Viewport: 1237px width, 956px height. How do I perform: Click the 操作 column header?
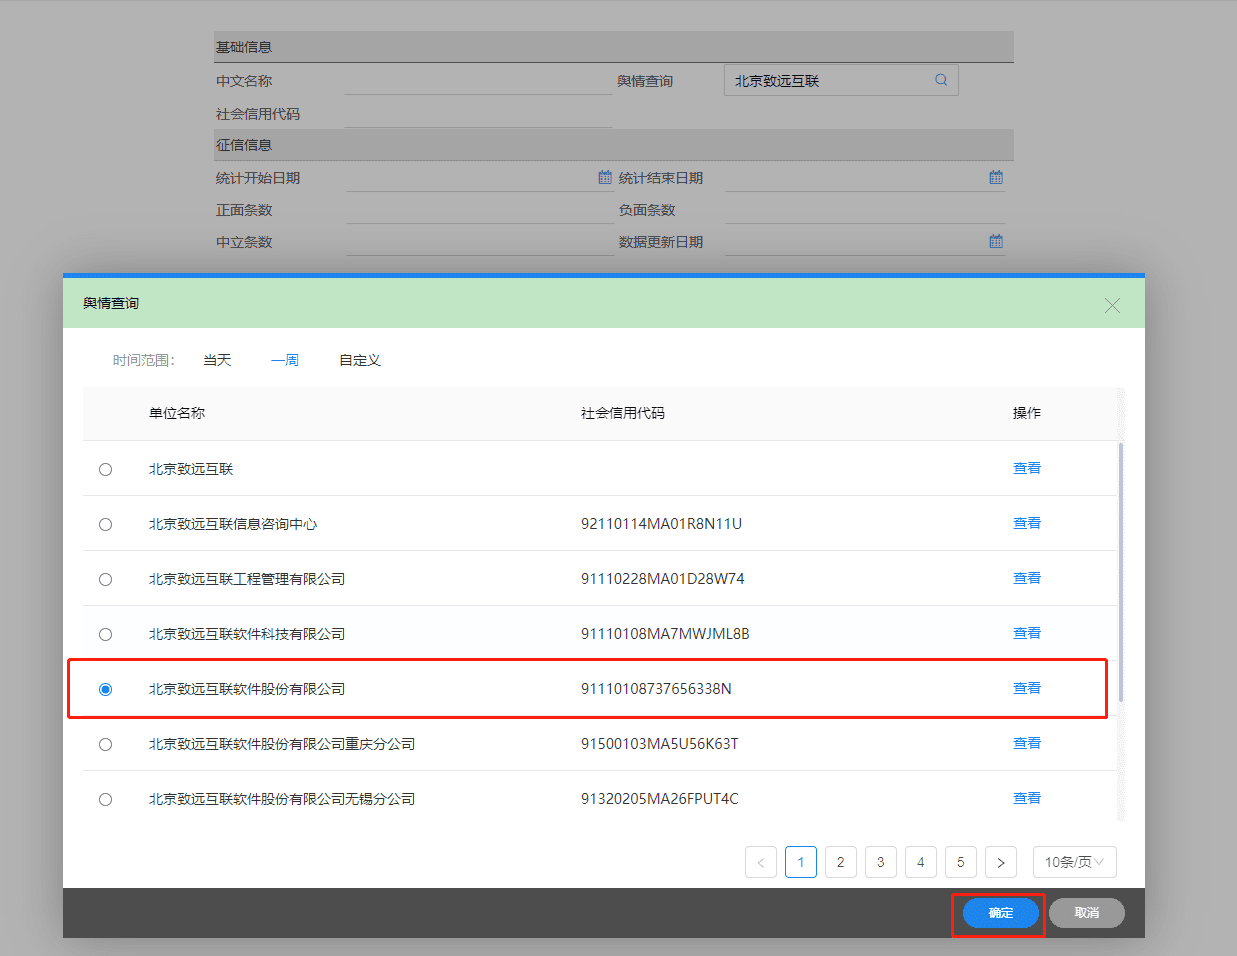(x=1027, y=413)
